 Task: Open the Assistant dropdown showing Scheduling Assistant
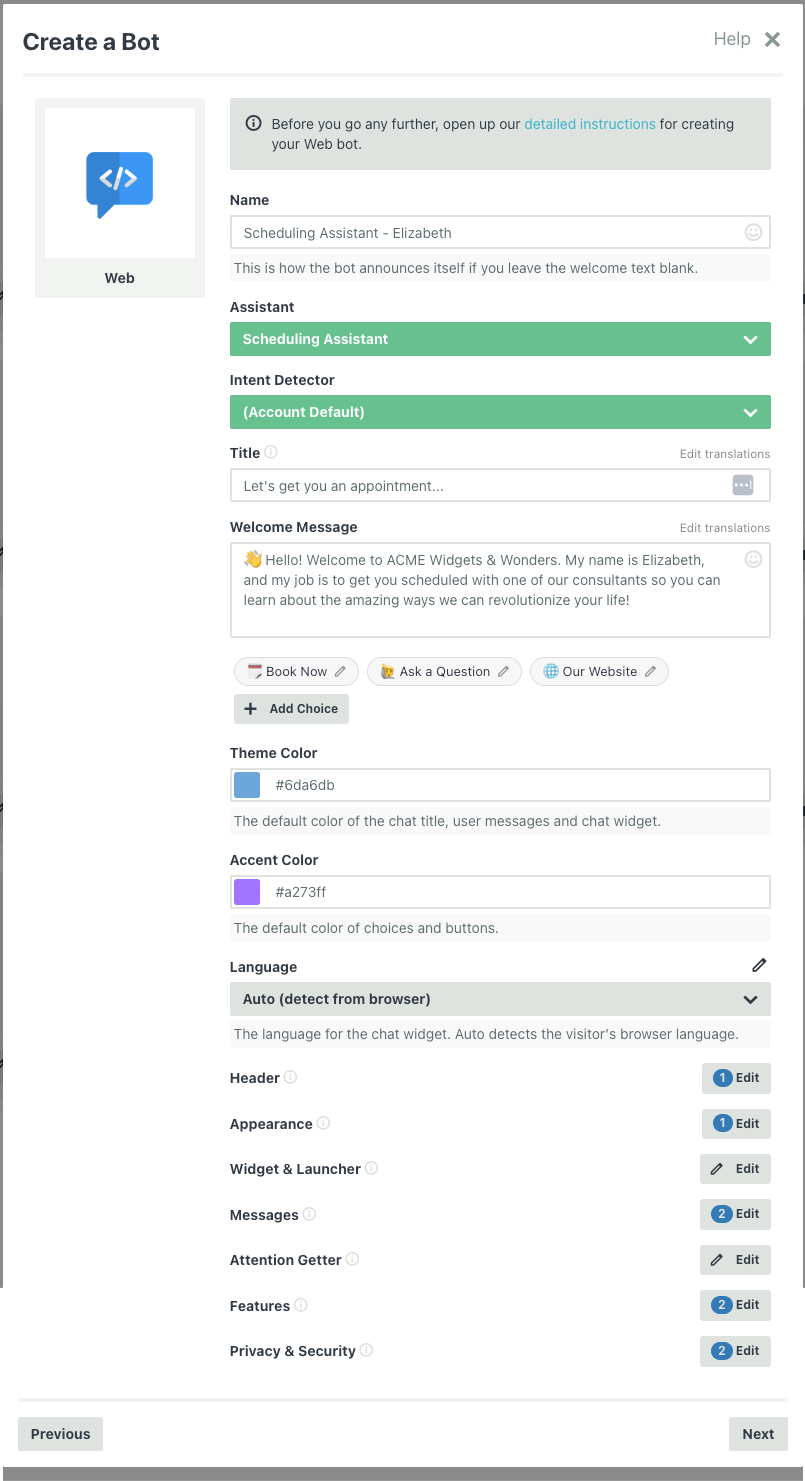pos(500,339)
